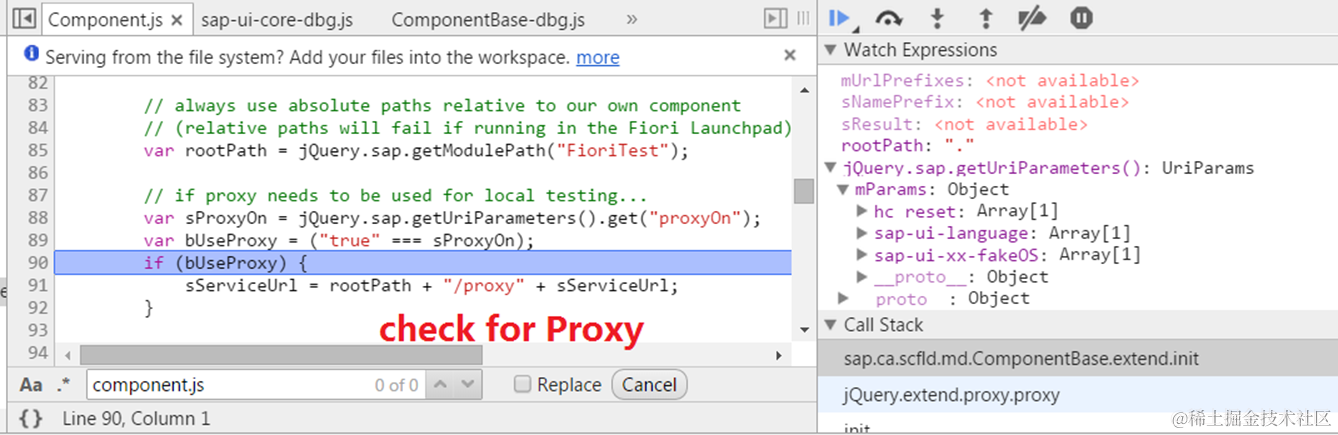Cancel the search bar
This screenshot has height=435, width=1338.
coord(650,385)
